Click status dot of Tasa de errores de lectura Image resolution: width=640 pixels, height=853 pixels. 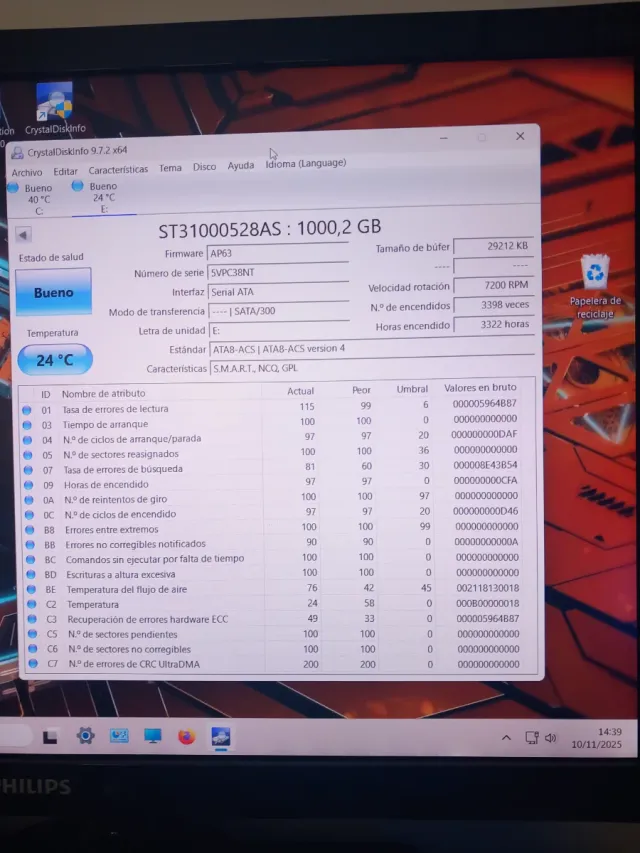(x=27, y=410)
